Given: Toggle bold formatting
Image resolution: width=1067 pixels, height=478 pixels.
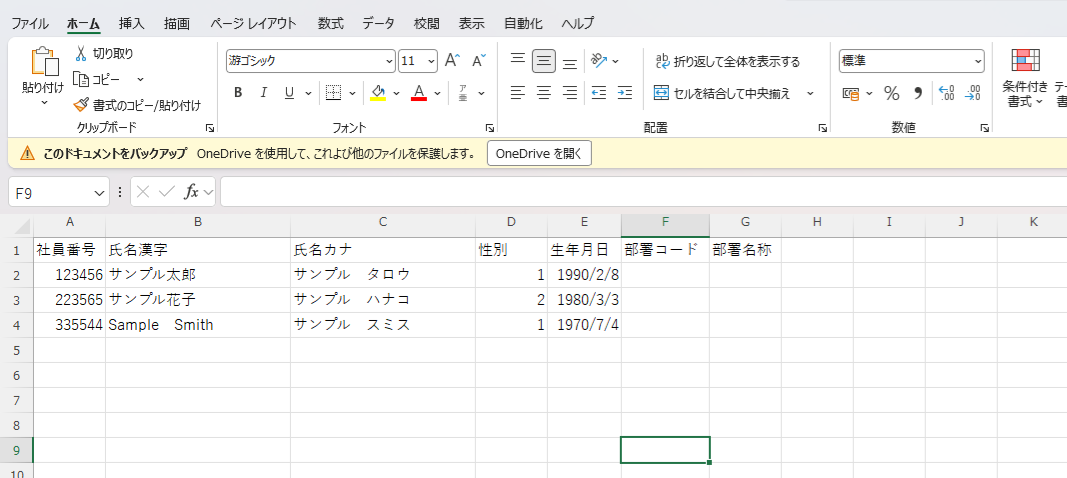Looking at the screenshot, I should pyautogui.click(x=238, y=93).
